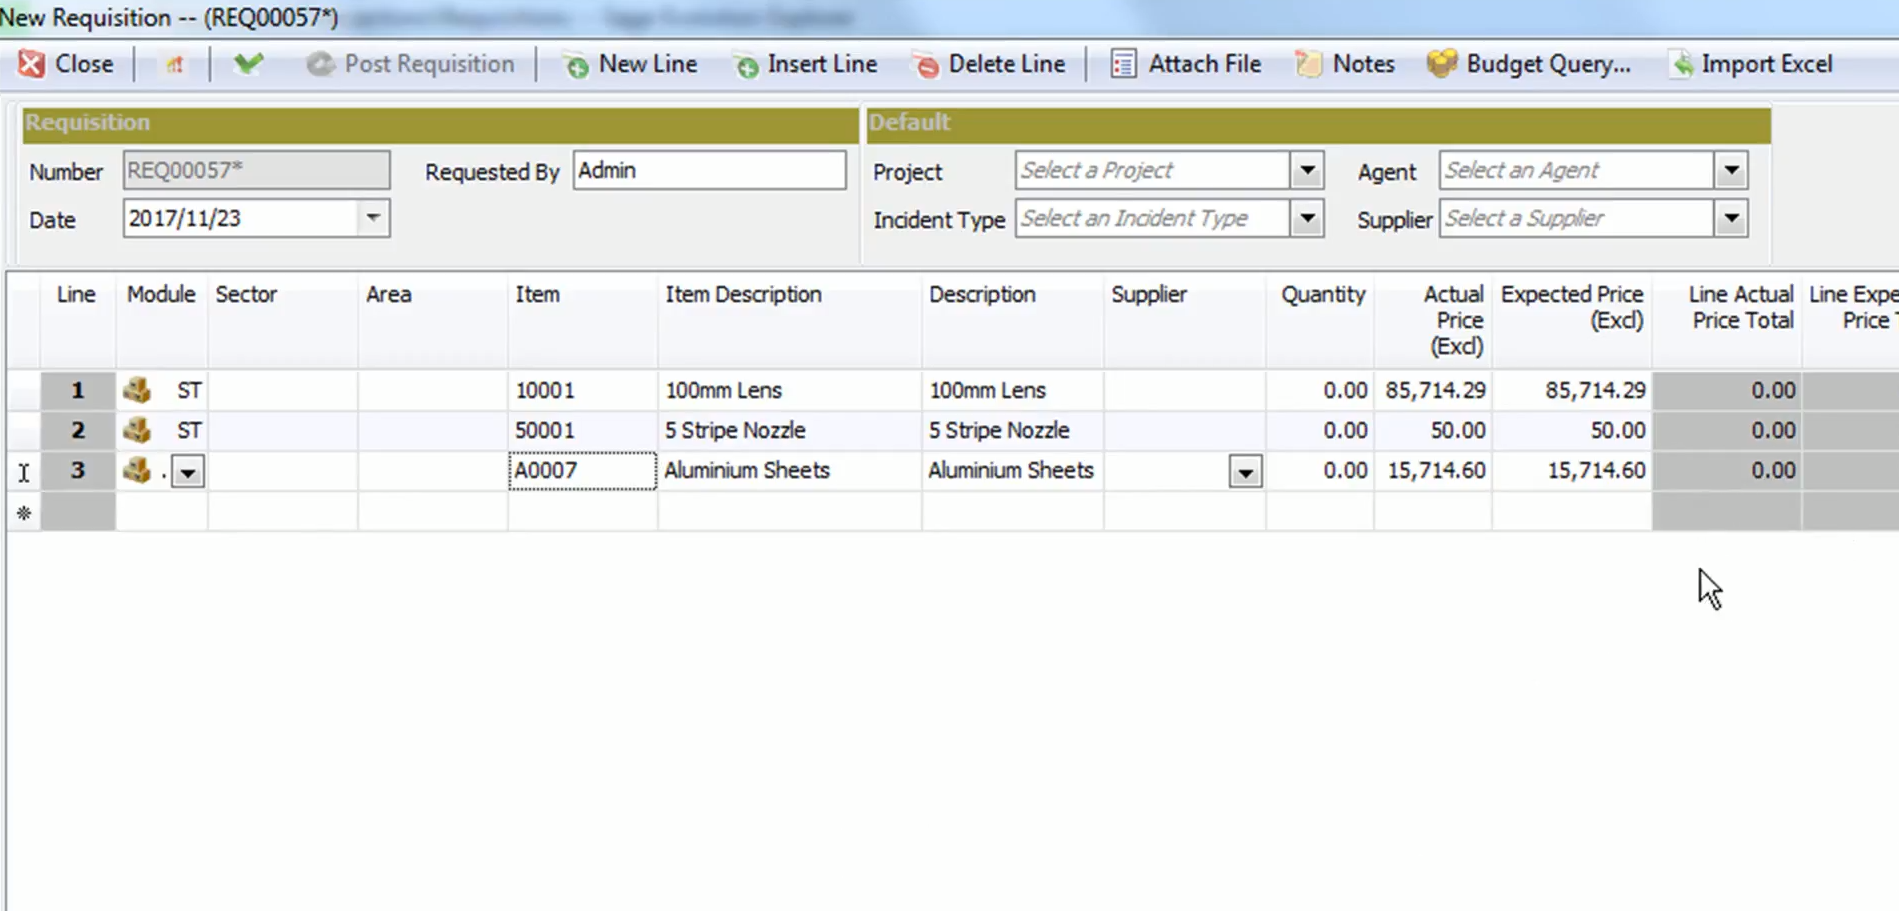Select the Item cell containing A0007
The width and height of the screenshot is (1899, 911).
(x=580, y=469)
